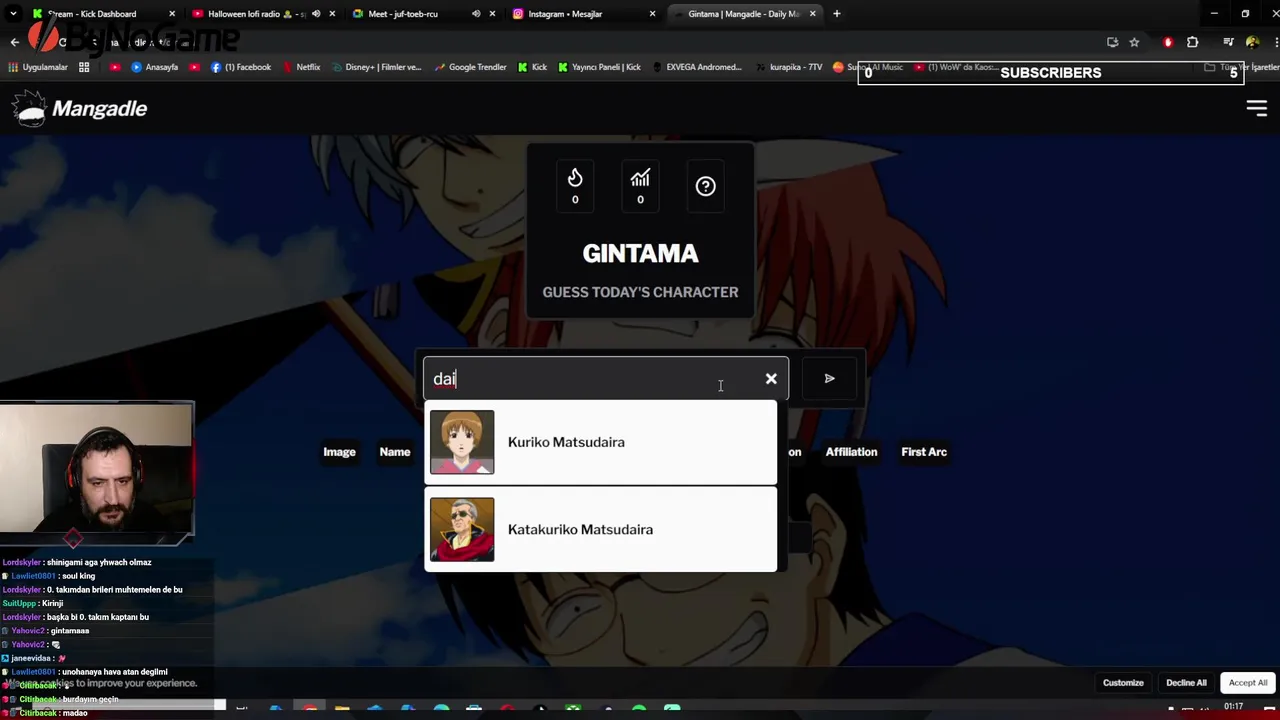
Task: Open a new browser tab
Action: pos(836,14)
